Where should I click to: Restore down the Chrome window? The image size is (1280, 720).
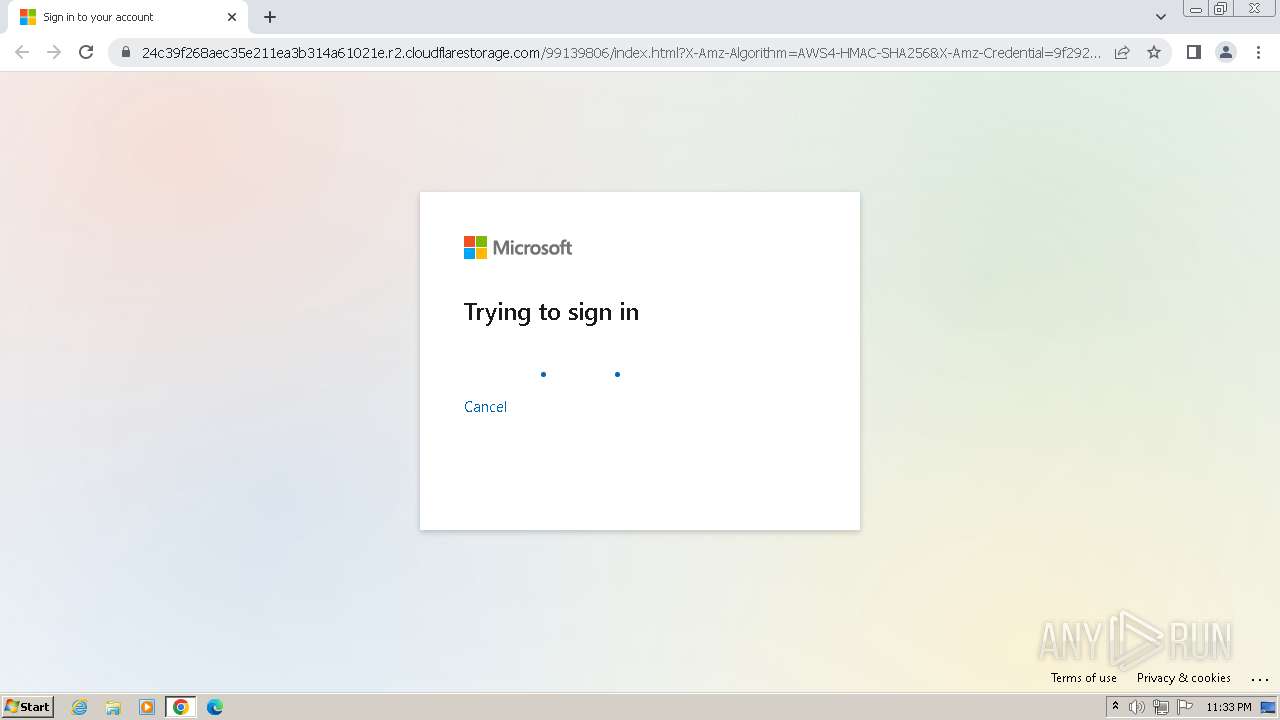(1221, 9)
